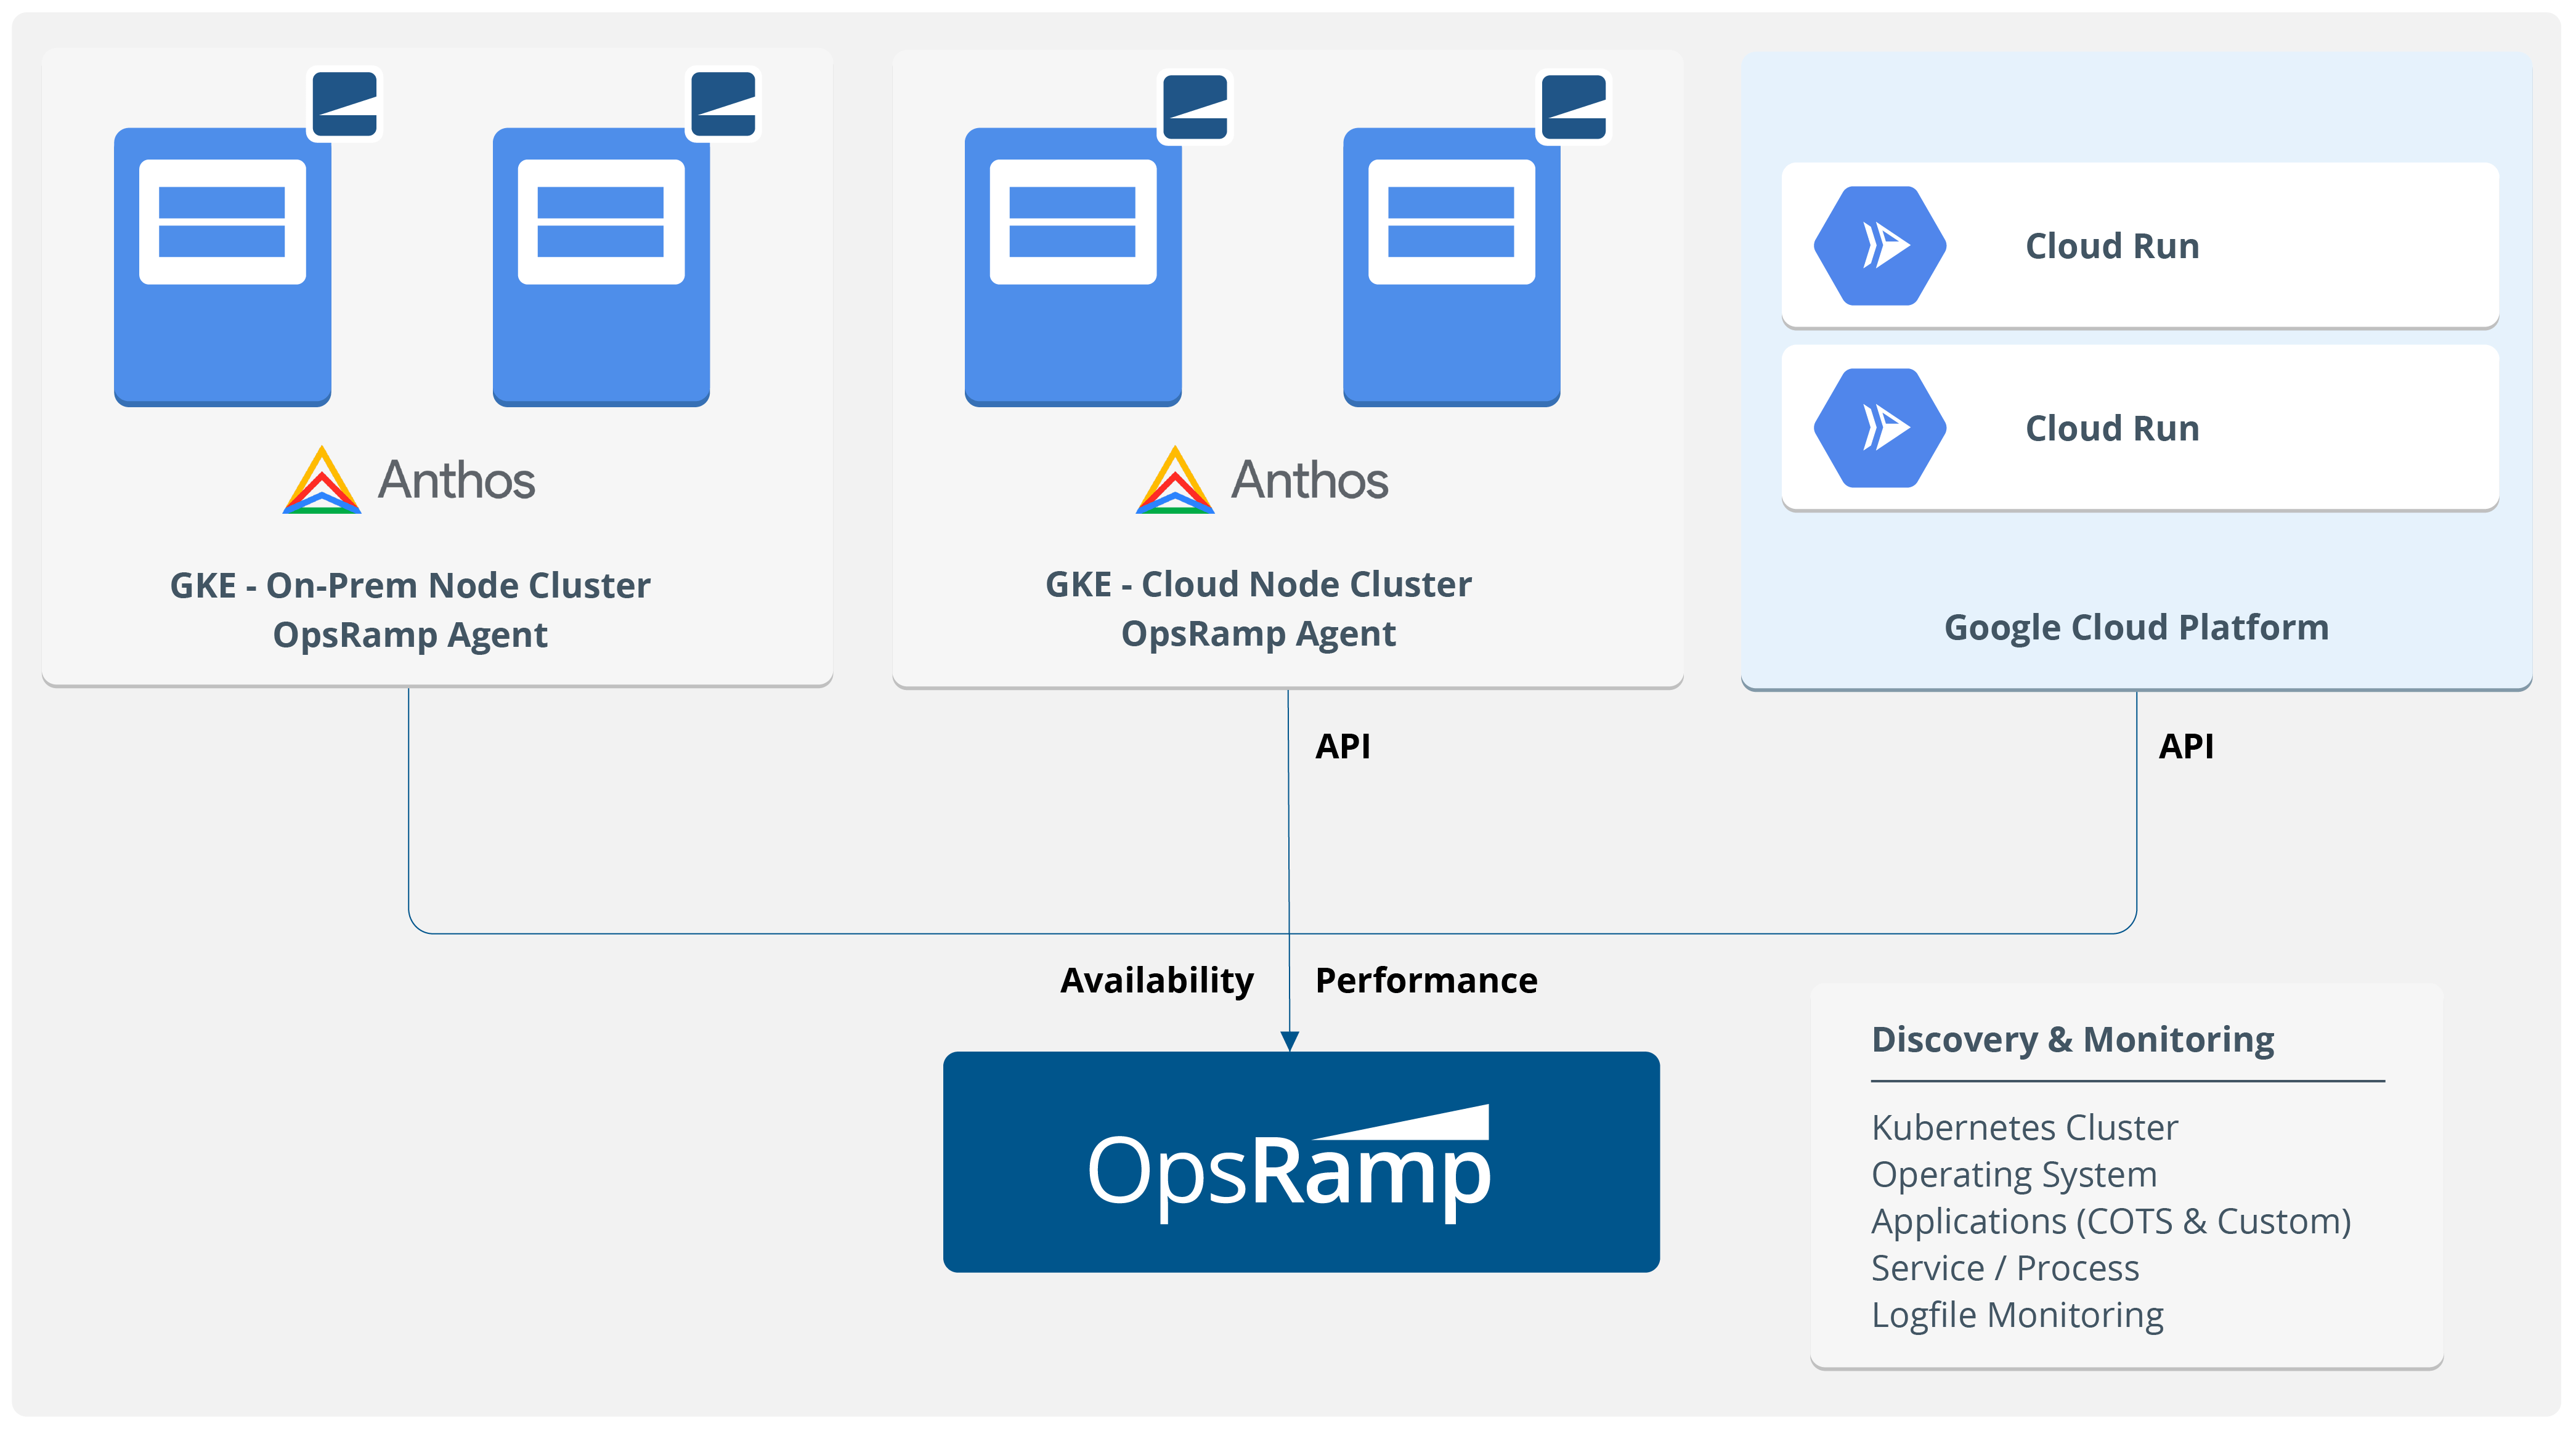Viewport: 2576px width, 1436px height.
Task: Select OpsRamp agent badge on right On-Prem server
Action: (723, 104)
